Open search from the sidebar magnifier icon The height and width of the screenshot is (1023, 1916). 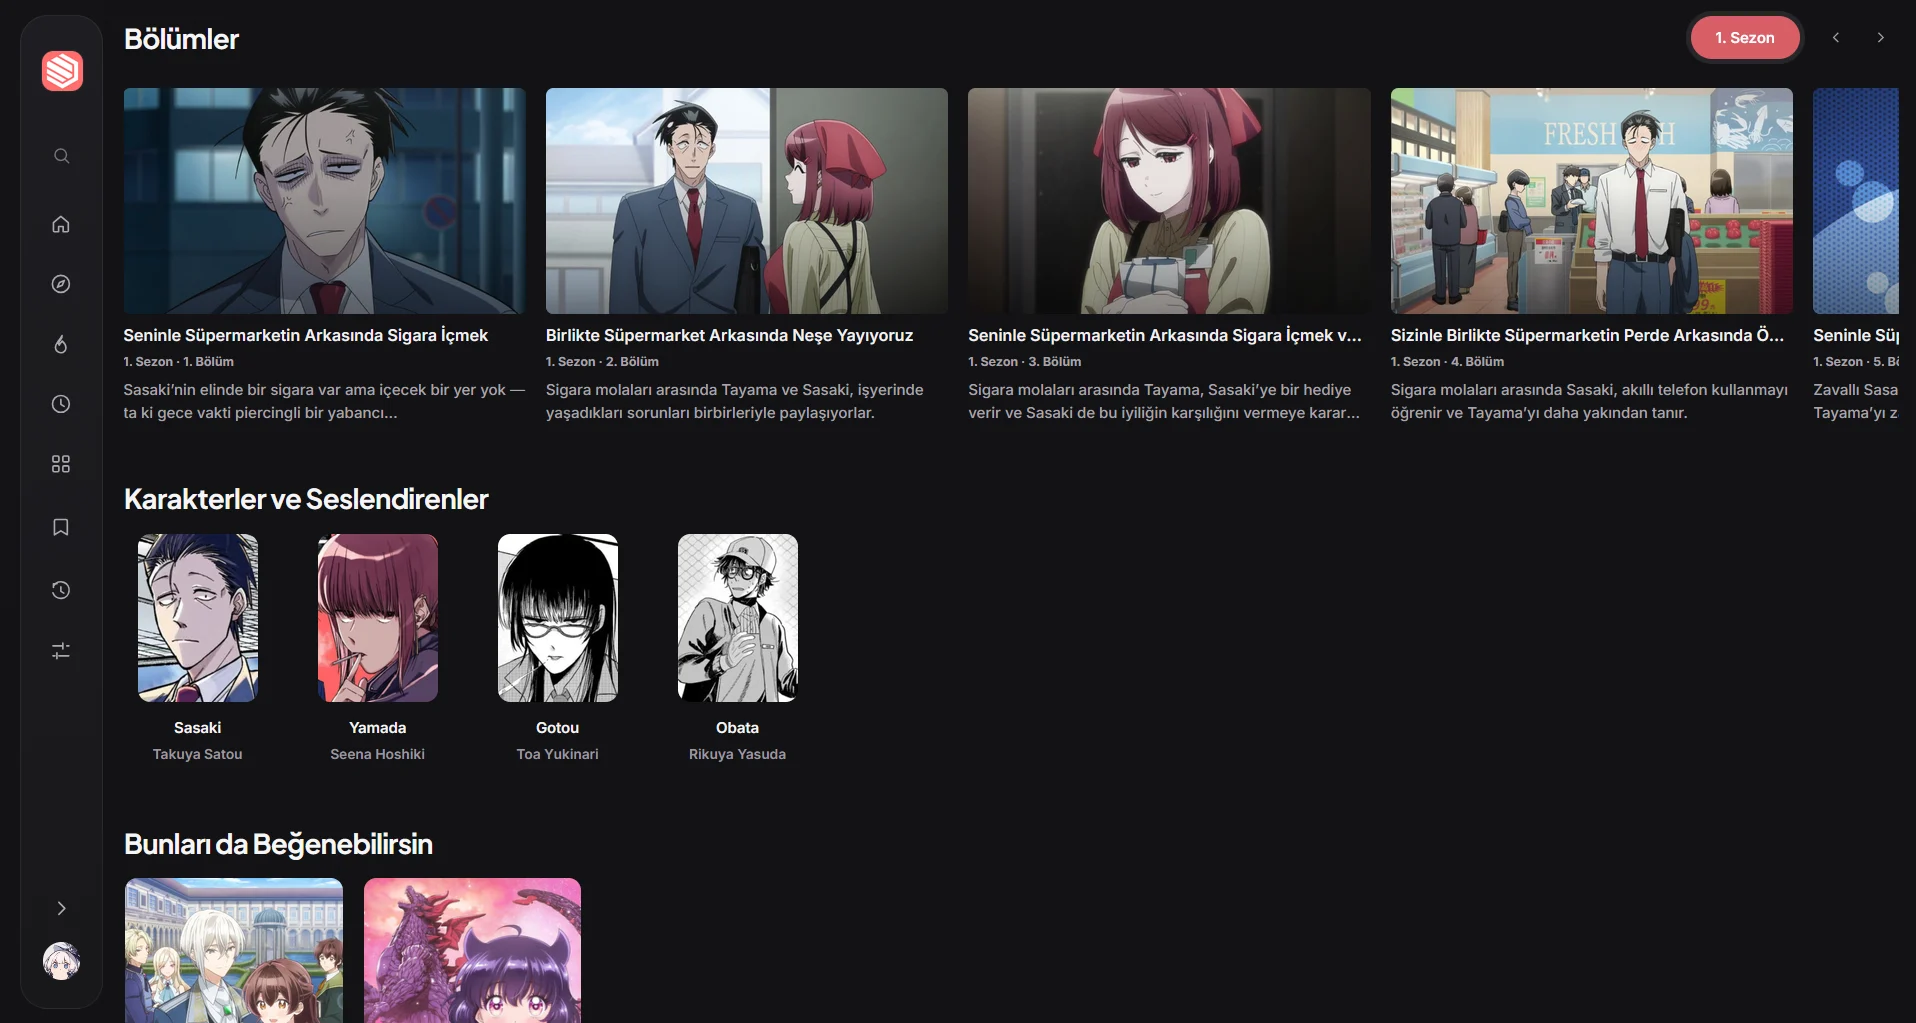pos(61,156)
